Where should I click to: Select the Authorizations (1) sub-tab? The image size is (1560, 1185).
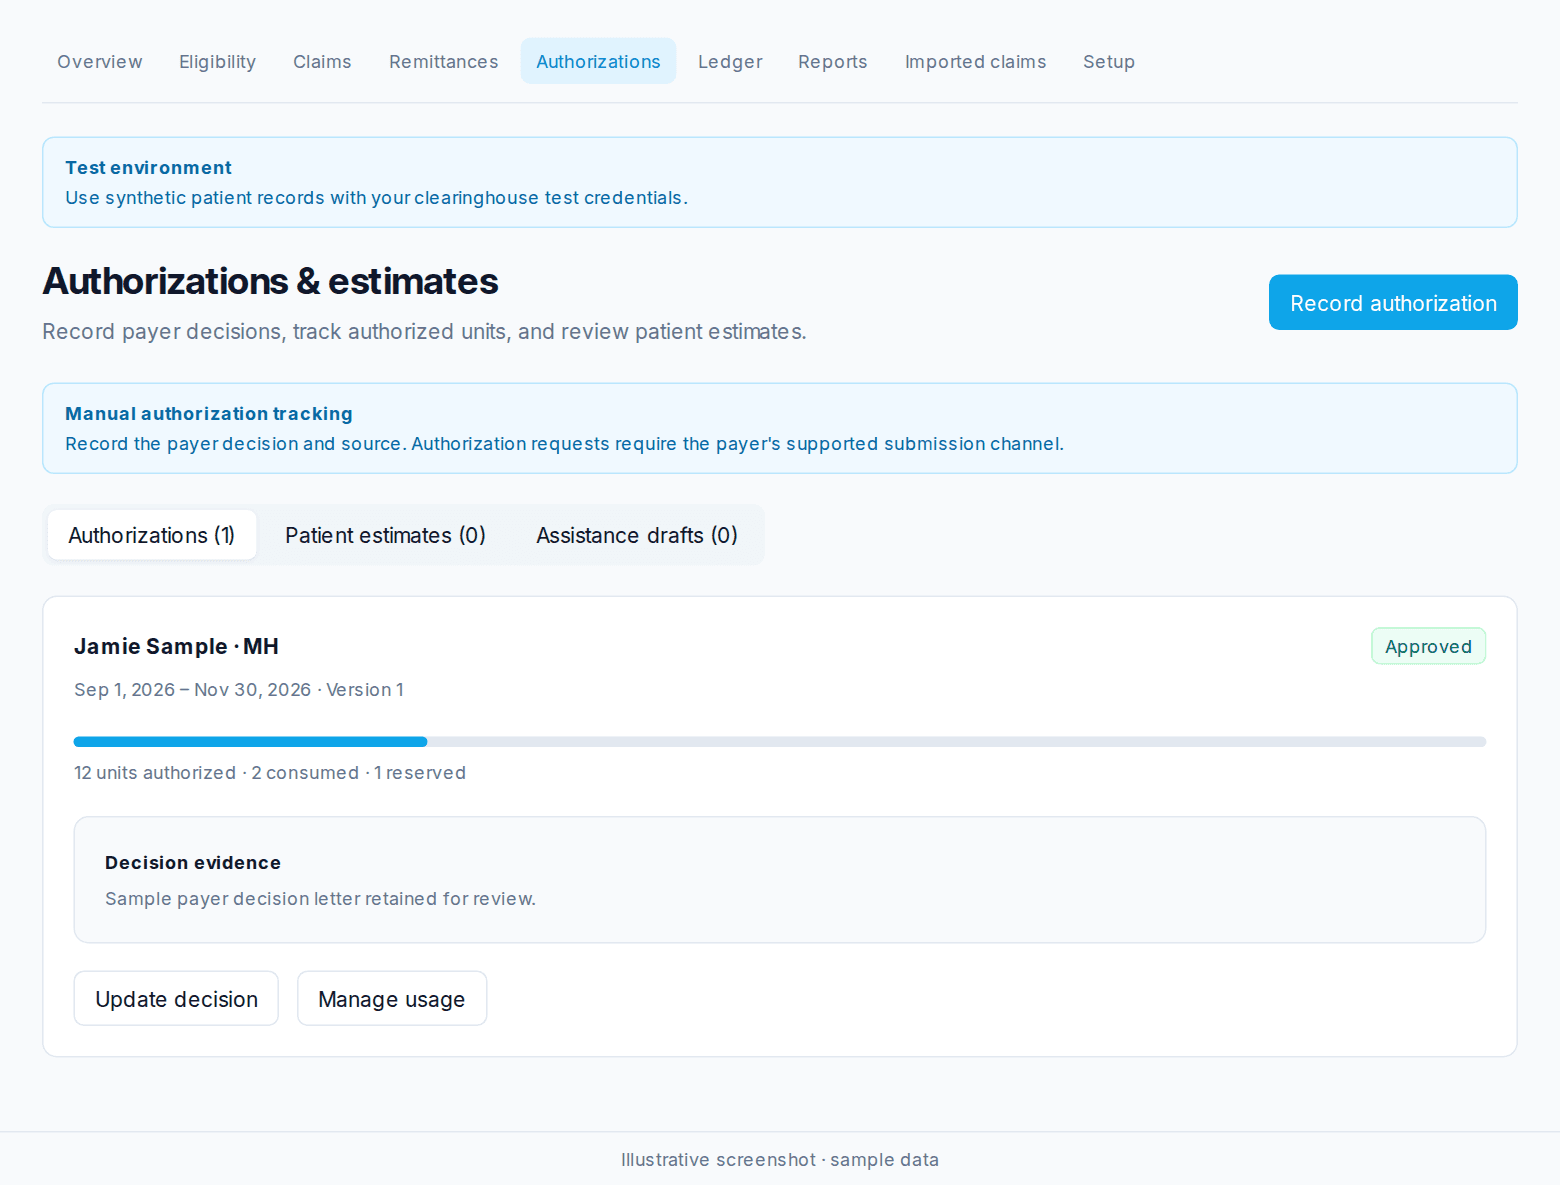point(152,535)
